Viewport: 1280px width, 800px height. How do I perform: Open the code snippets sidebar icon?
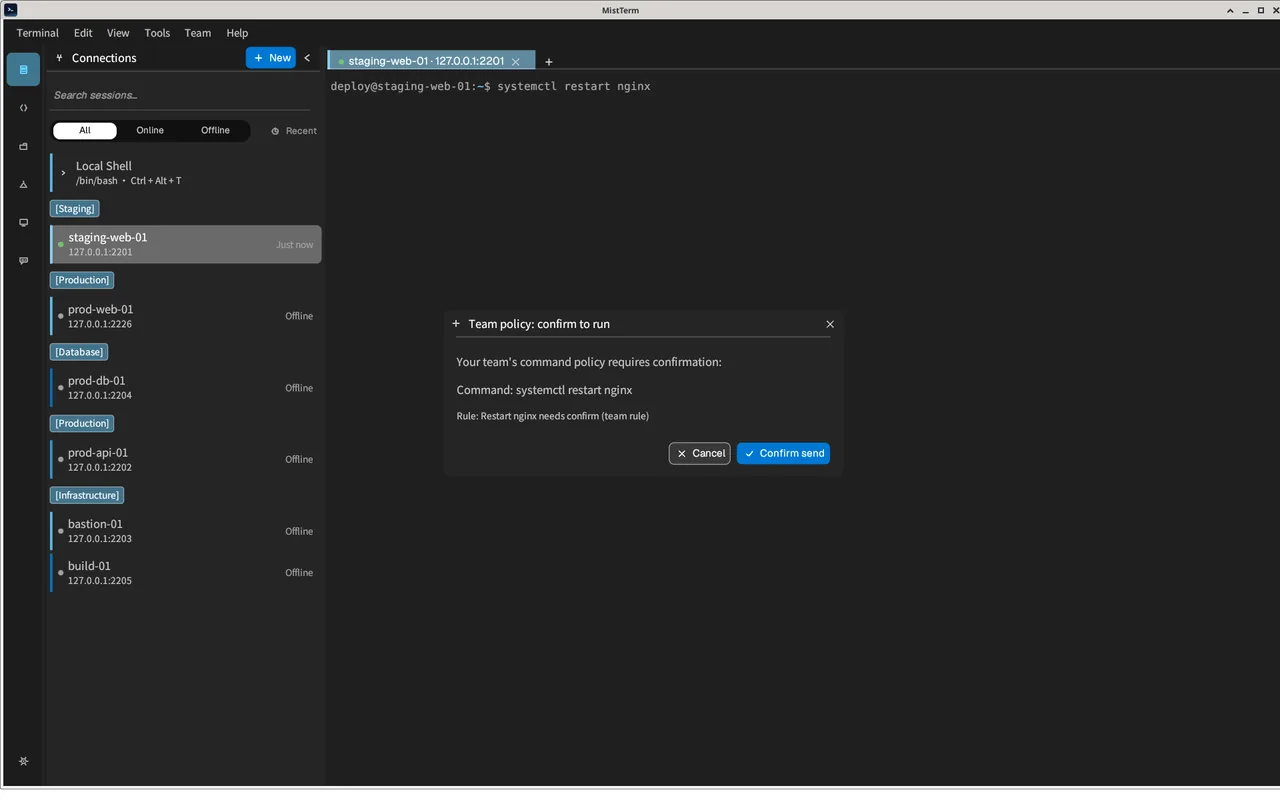(23, 108)
